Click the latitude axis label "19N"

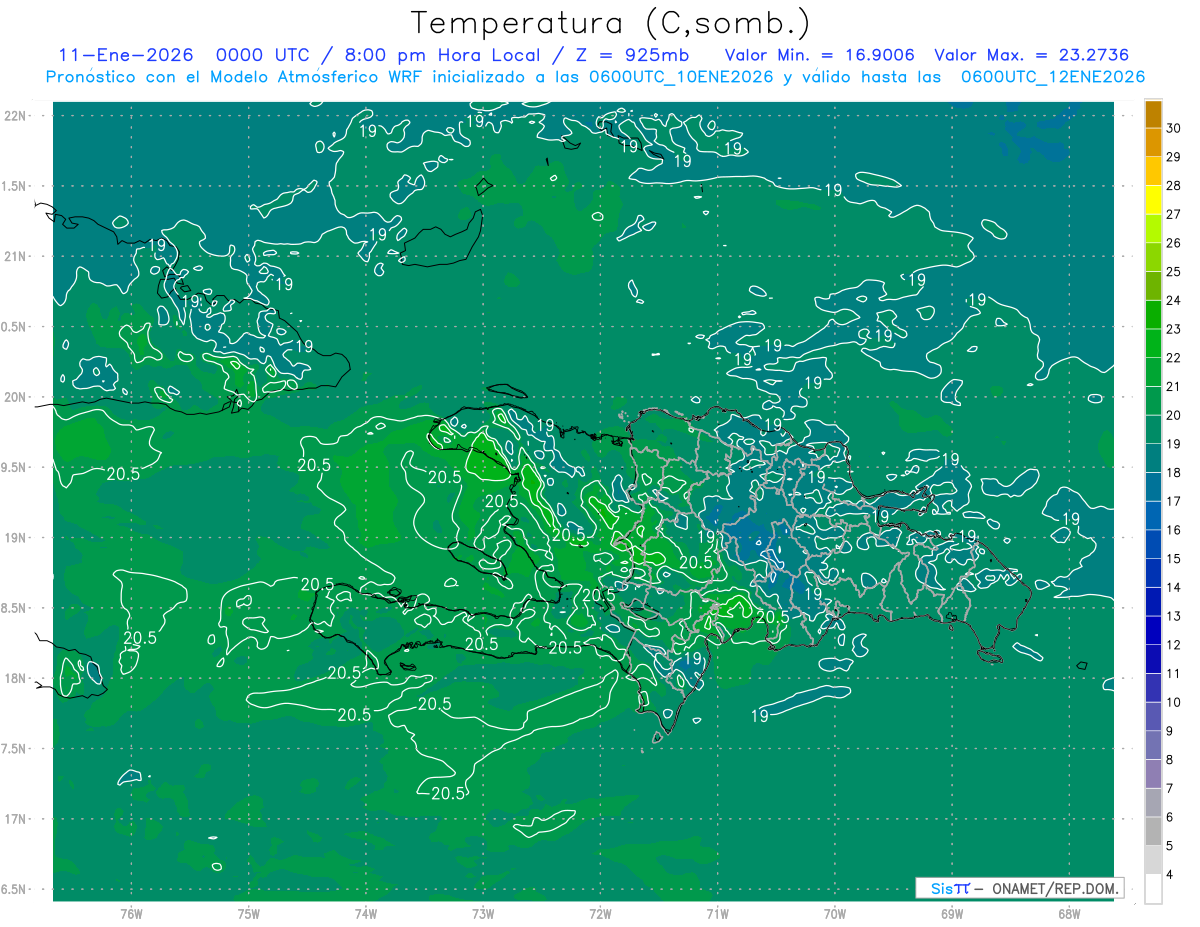(x=17, y=538)
